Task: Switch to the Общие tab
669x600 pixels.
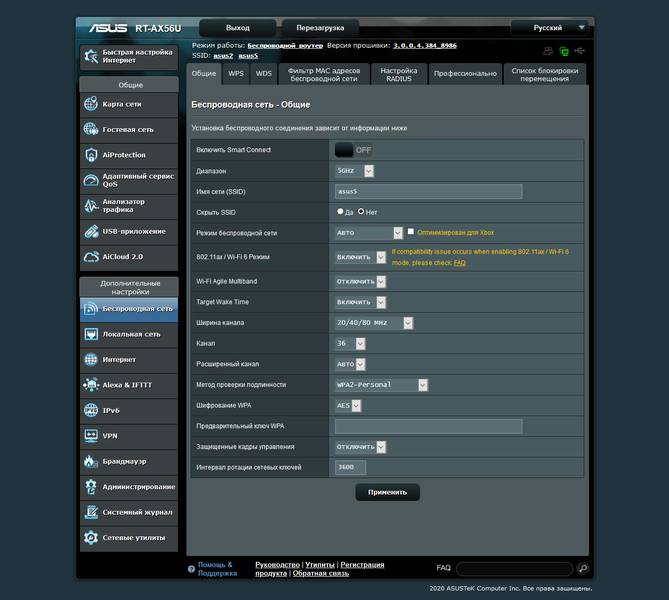Action: coord(204,74)
